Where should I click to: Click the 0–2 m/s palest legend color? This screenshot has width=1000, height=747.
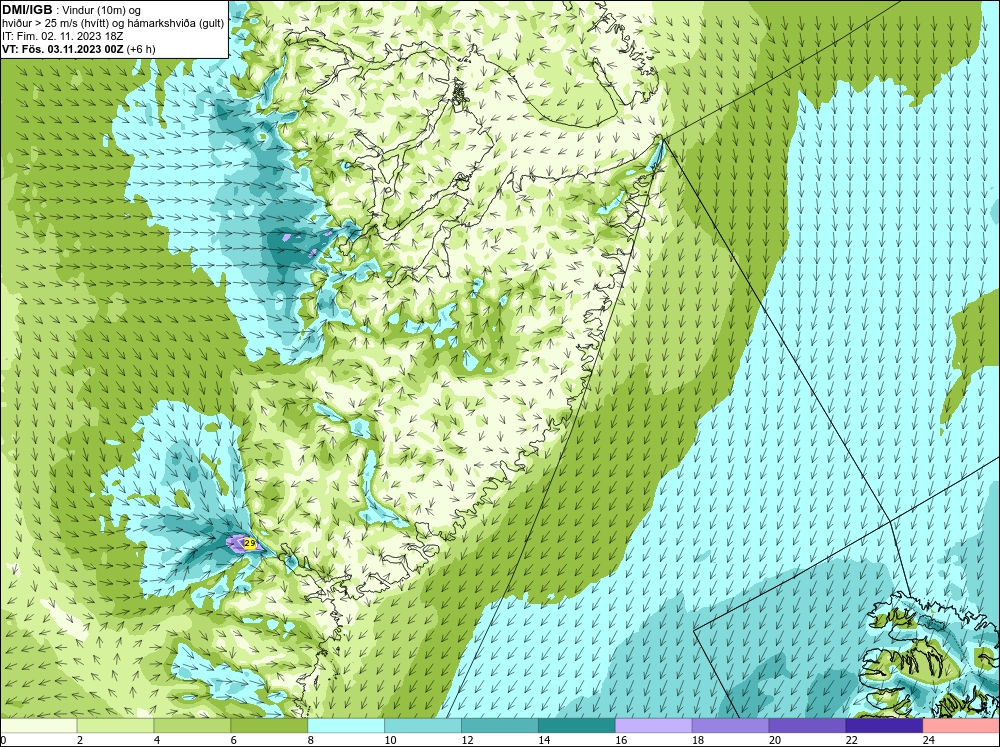click(39, 727)
